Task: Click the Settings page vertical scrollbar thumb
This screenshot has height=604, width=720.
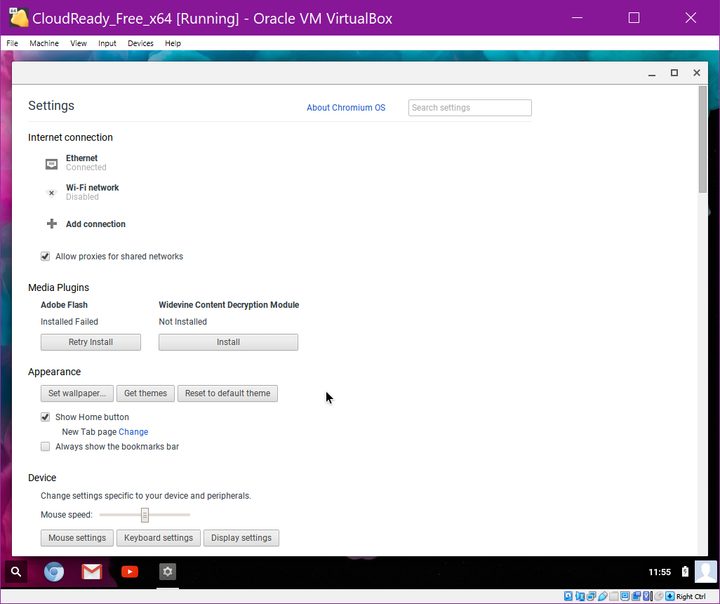Action: [703, 139]
